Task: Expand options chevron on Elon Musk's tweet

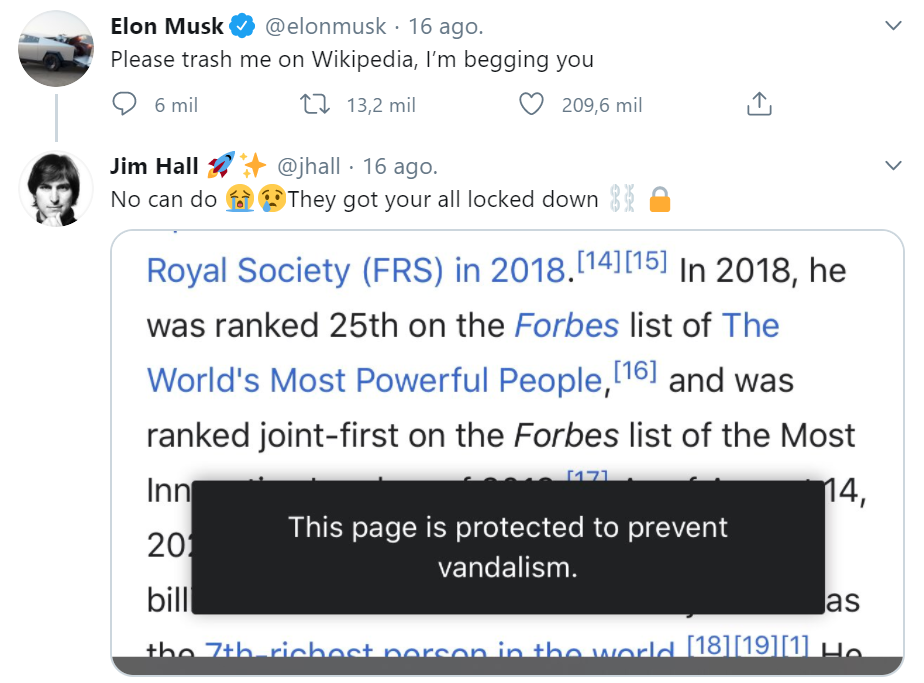Action: click(893, 25)
